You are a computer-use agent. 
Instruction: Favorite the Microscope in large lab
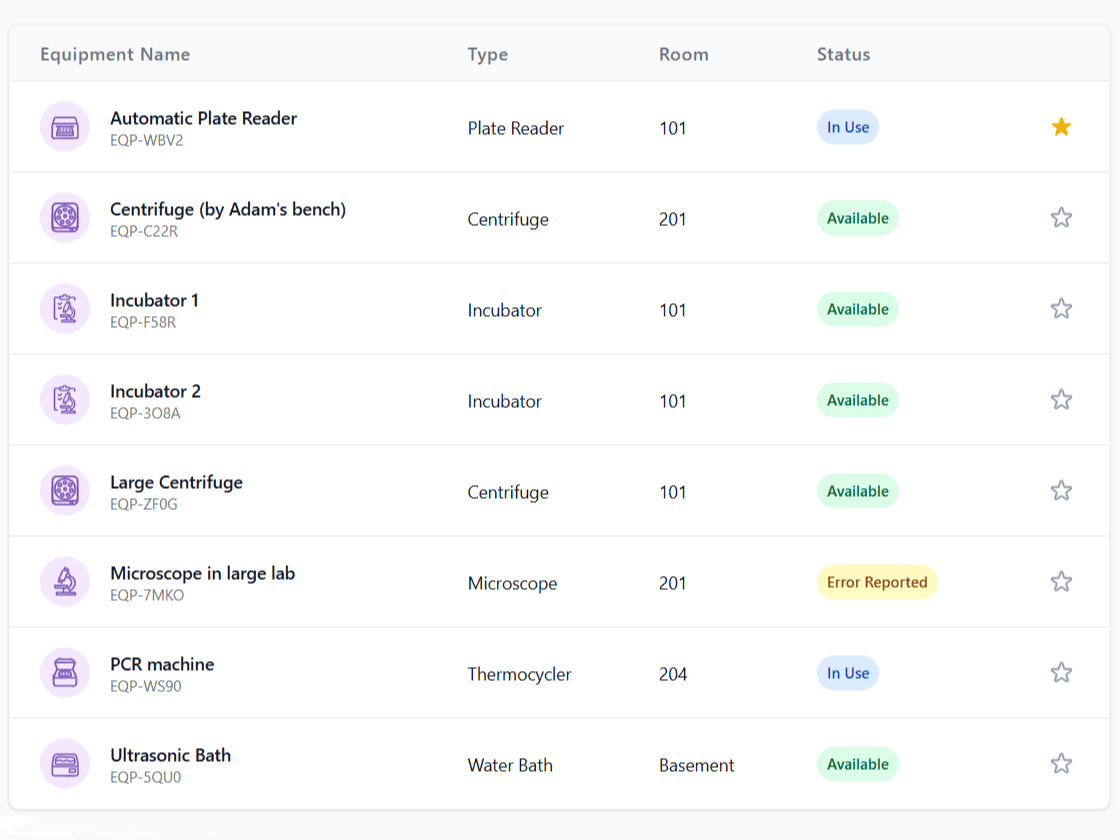point(1061,581)
